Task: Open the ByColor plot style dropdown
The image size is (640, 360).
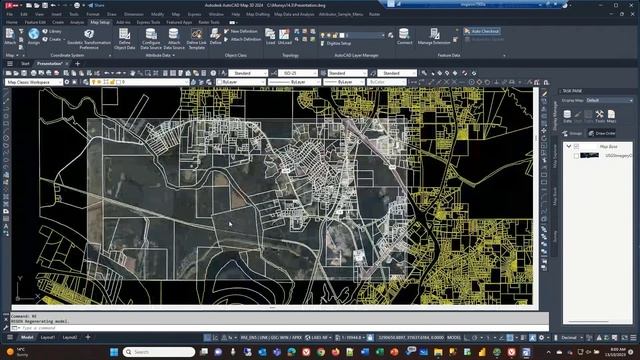Action: 386,82
